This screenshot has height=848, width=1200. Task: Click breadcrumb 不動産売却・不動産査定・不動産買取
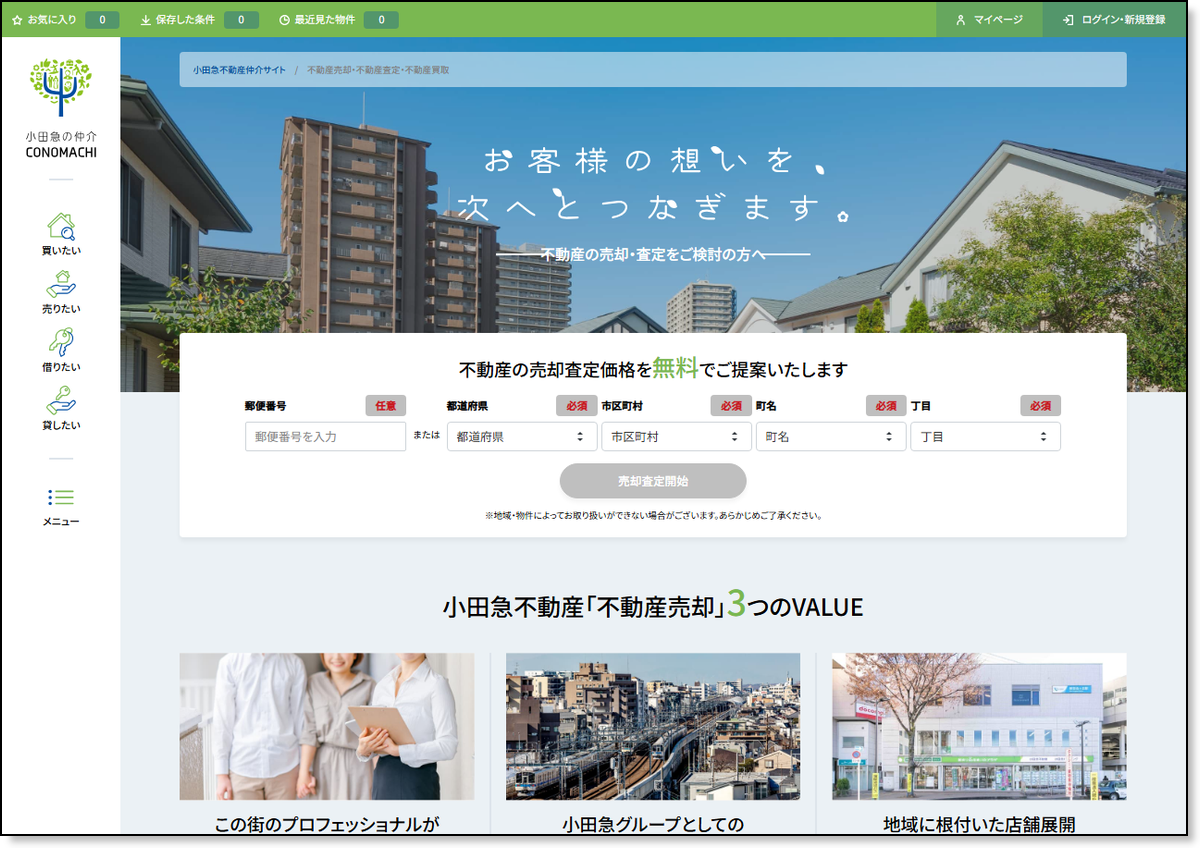coord(378,70)
